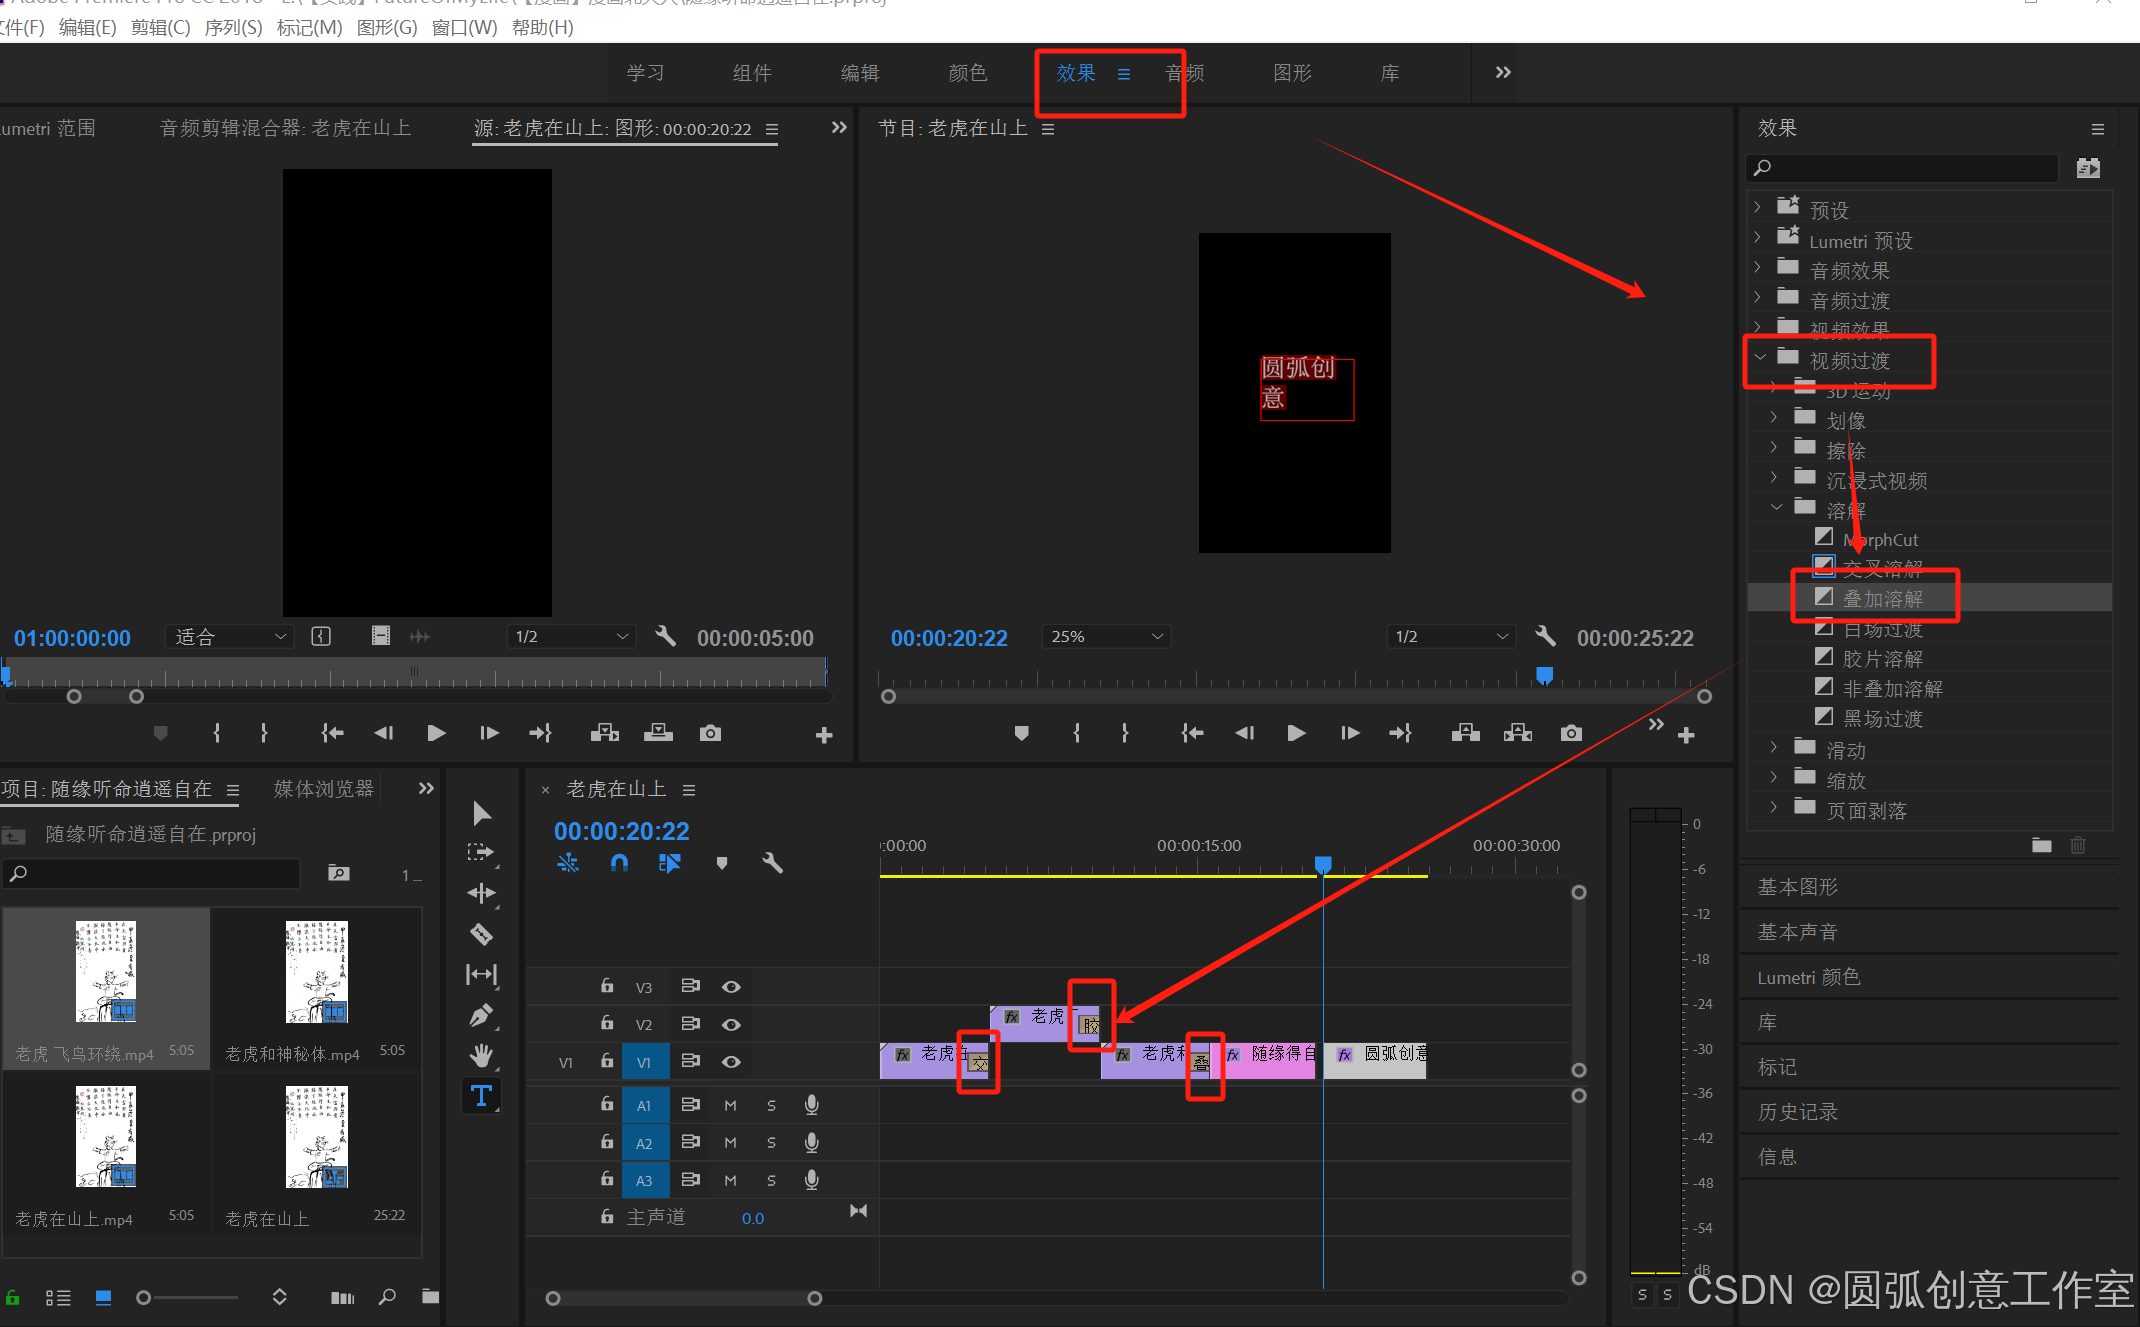Open the 25% zoom level dropdown
The width and height of the screenshot is (2140, 1327).
(1106, 637)
